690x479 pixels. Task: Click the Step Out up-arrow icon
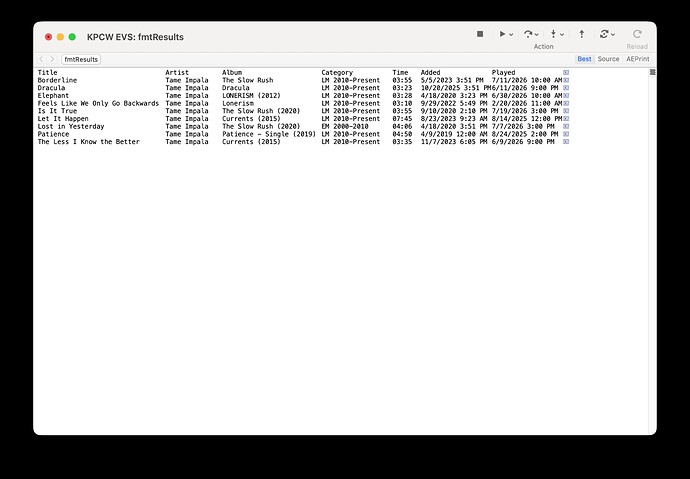[582, 34]
